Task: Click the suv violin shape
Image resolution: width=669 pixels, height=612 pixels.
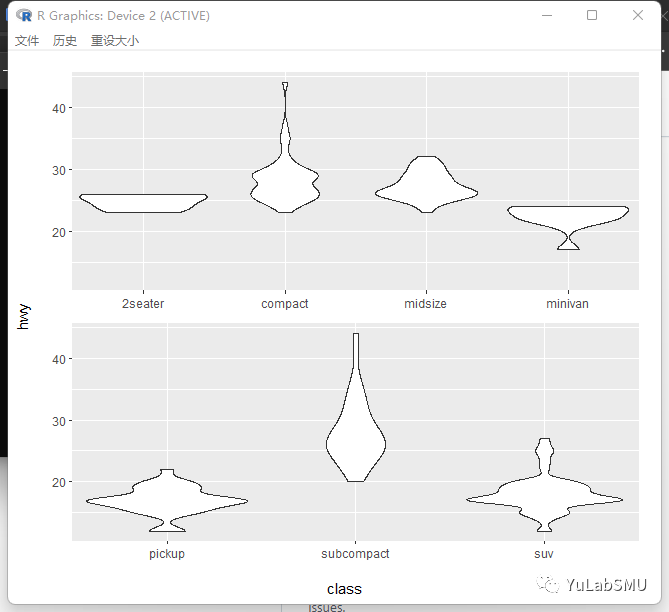Action: pyautogui.click(x=544, y=498)
